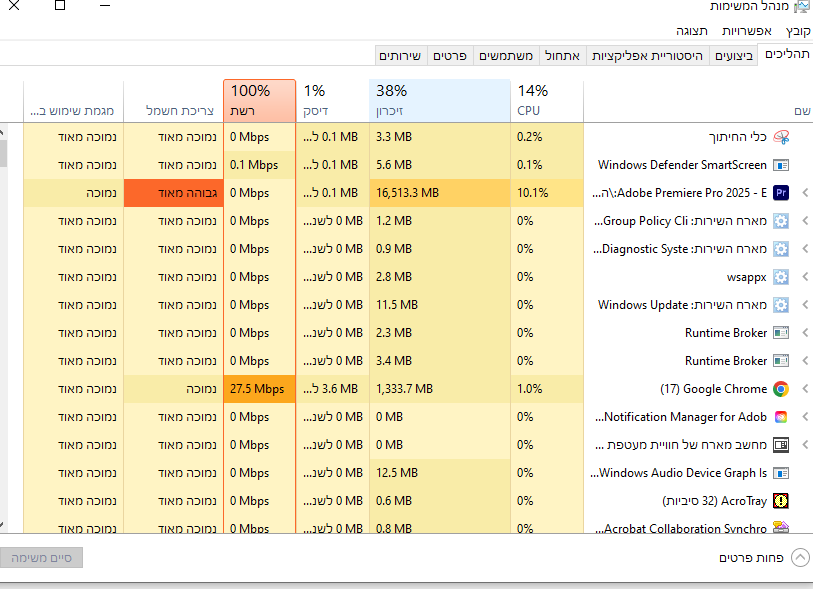Viewport: 813px width, 589px height.
Task: Click the Acrobat Collaboration Synchronizer icon
Action: [781, 528]
